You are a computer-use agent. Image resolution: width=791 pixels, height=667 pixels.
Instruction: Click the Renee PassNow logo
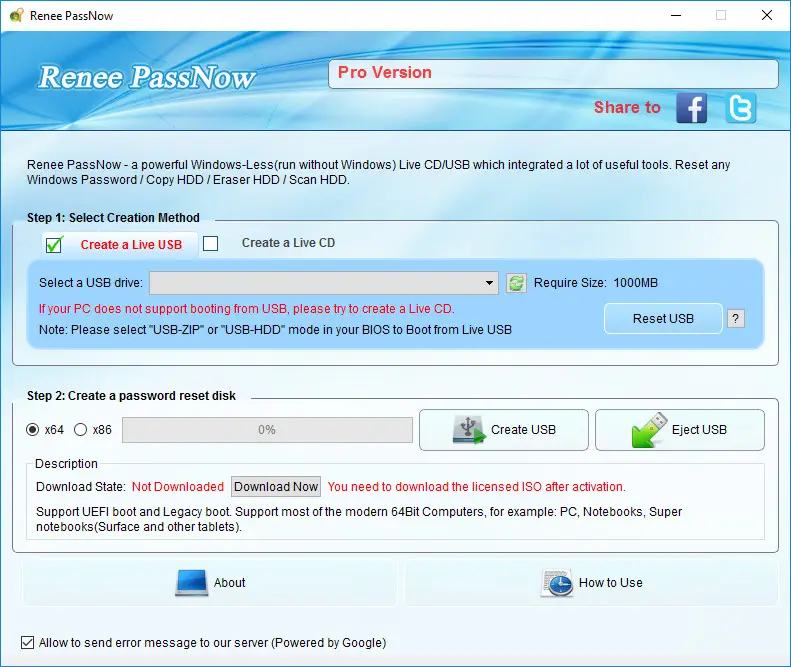pos(147,77)
